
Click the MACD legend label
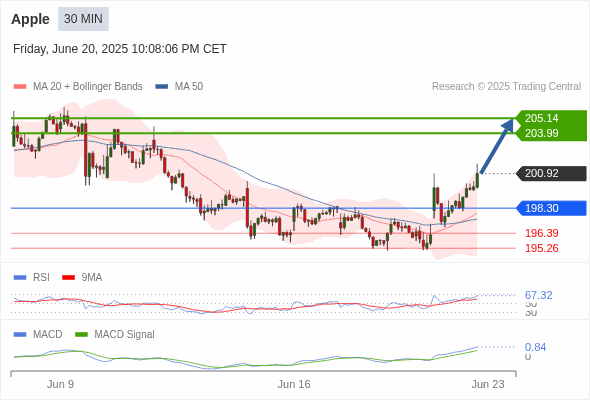pyautogui.click(x=48, y=335)
